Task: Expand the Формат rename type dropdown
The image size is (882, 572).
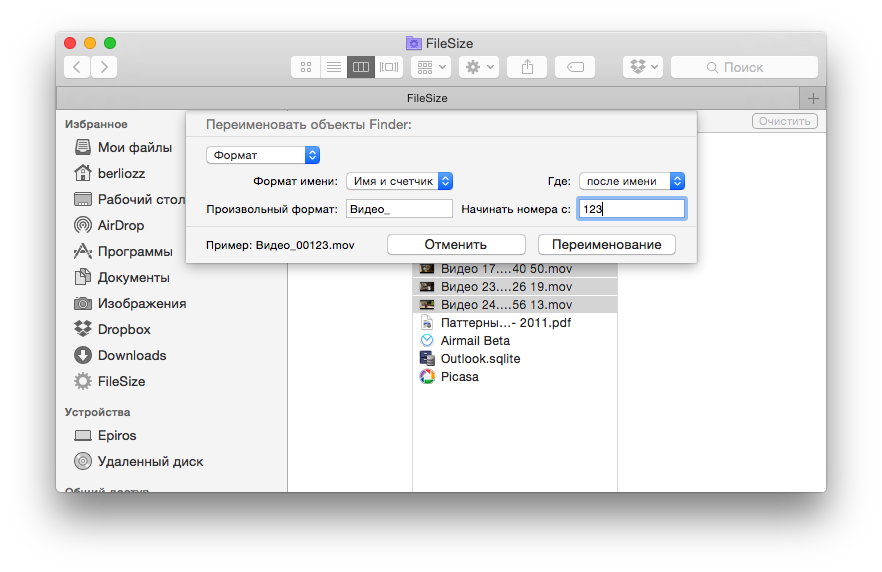Action: (262, 155)
